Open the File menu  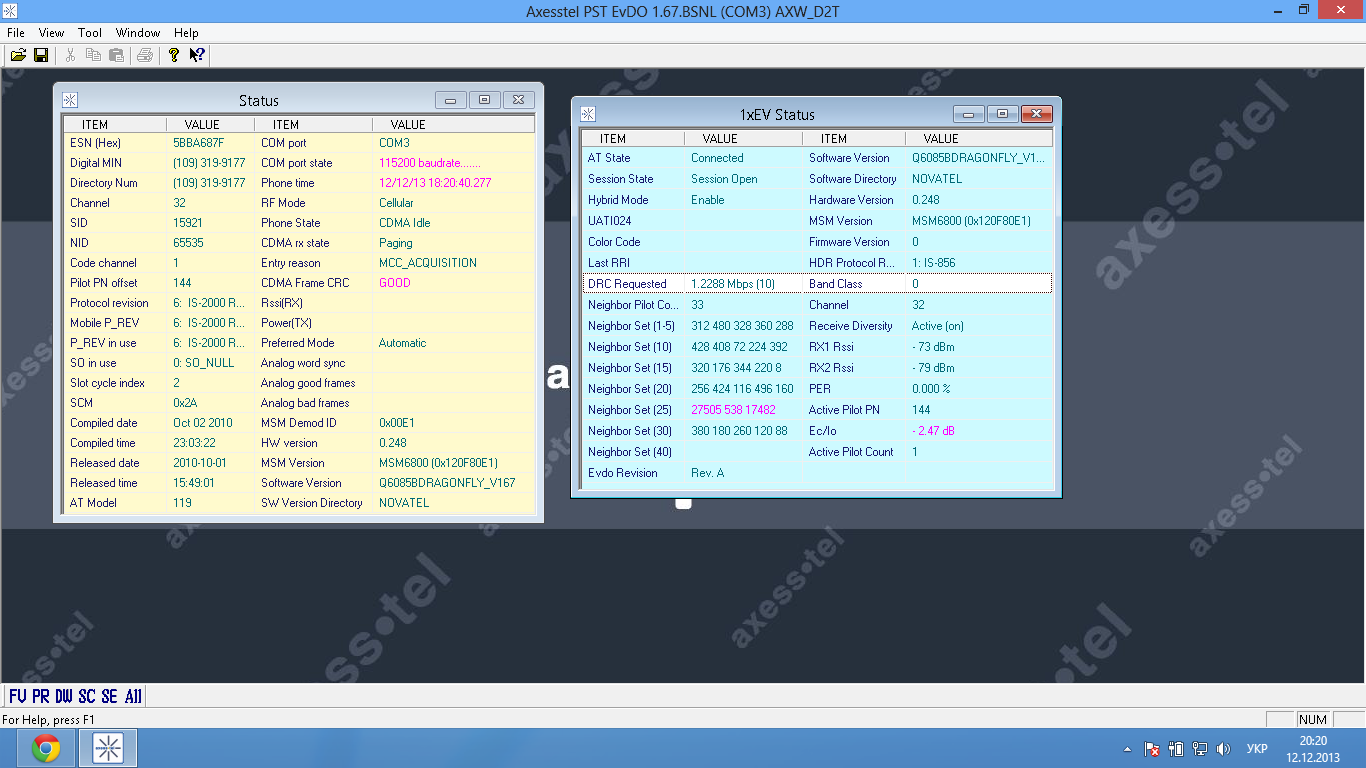click(x=16, y=33)
